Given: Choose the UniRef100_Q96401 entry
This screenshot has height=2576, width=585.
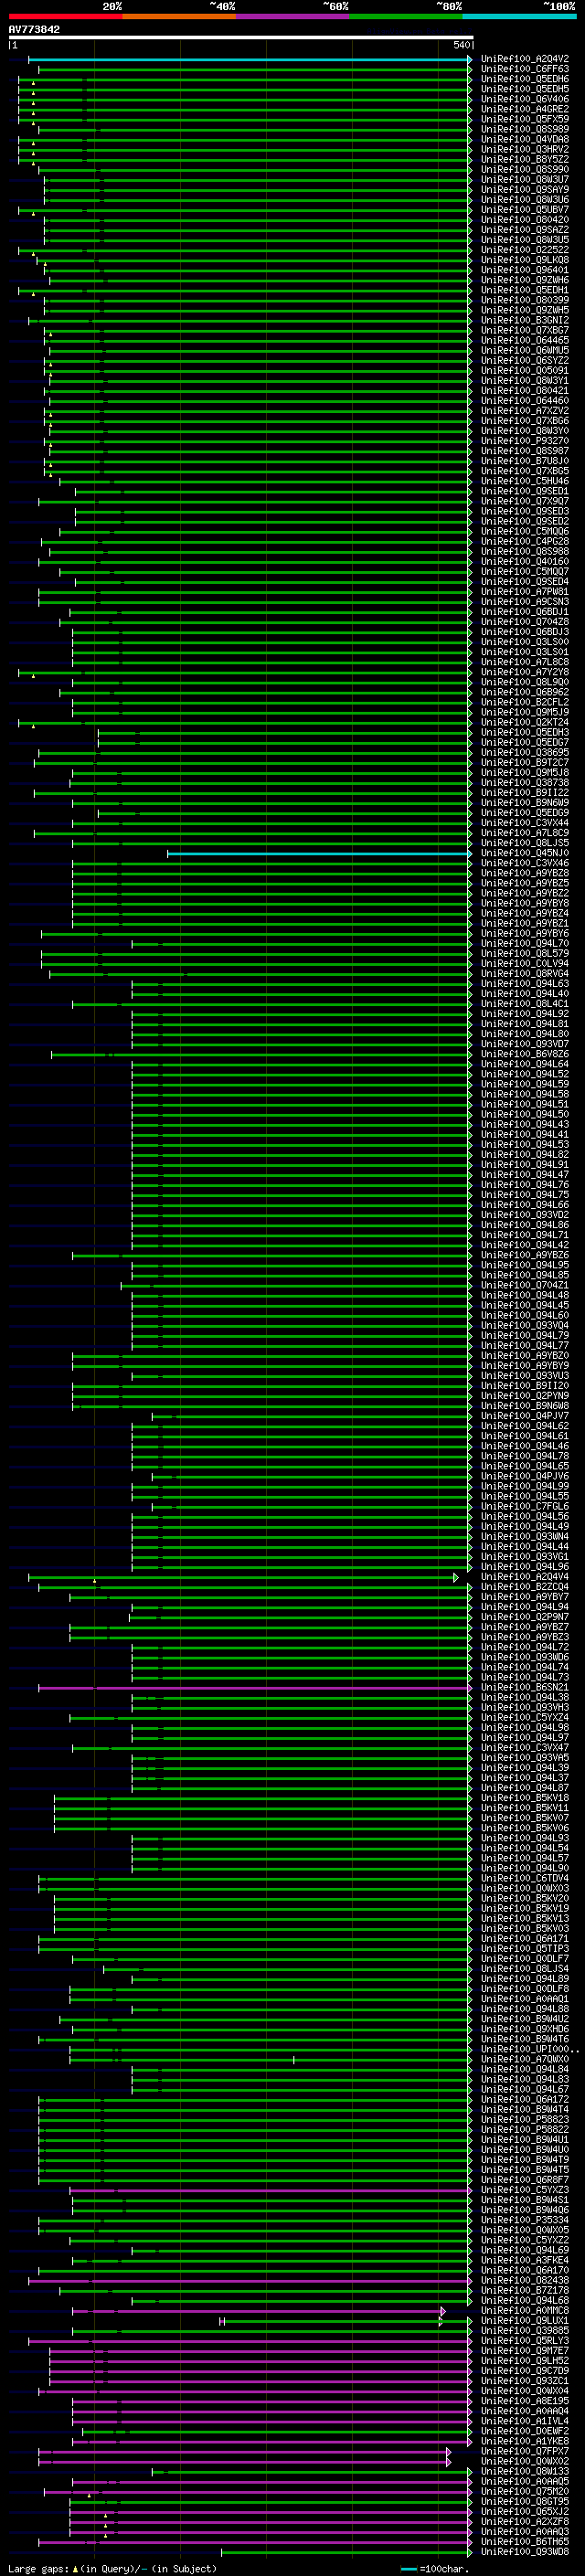Looking at the screenshot, I should coord(525,270).
